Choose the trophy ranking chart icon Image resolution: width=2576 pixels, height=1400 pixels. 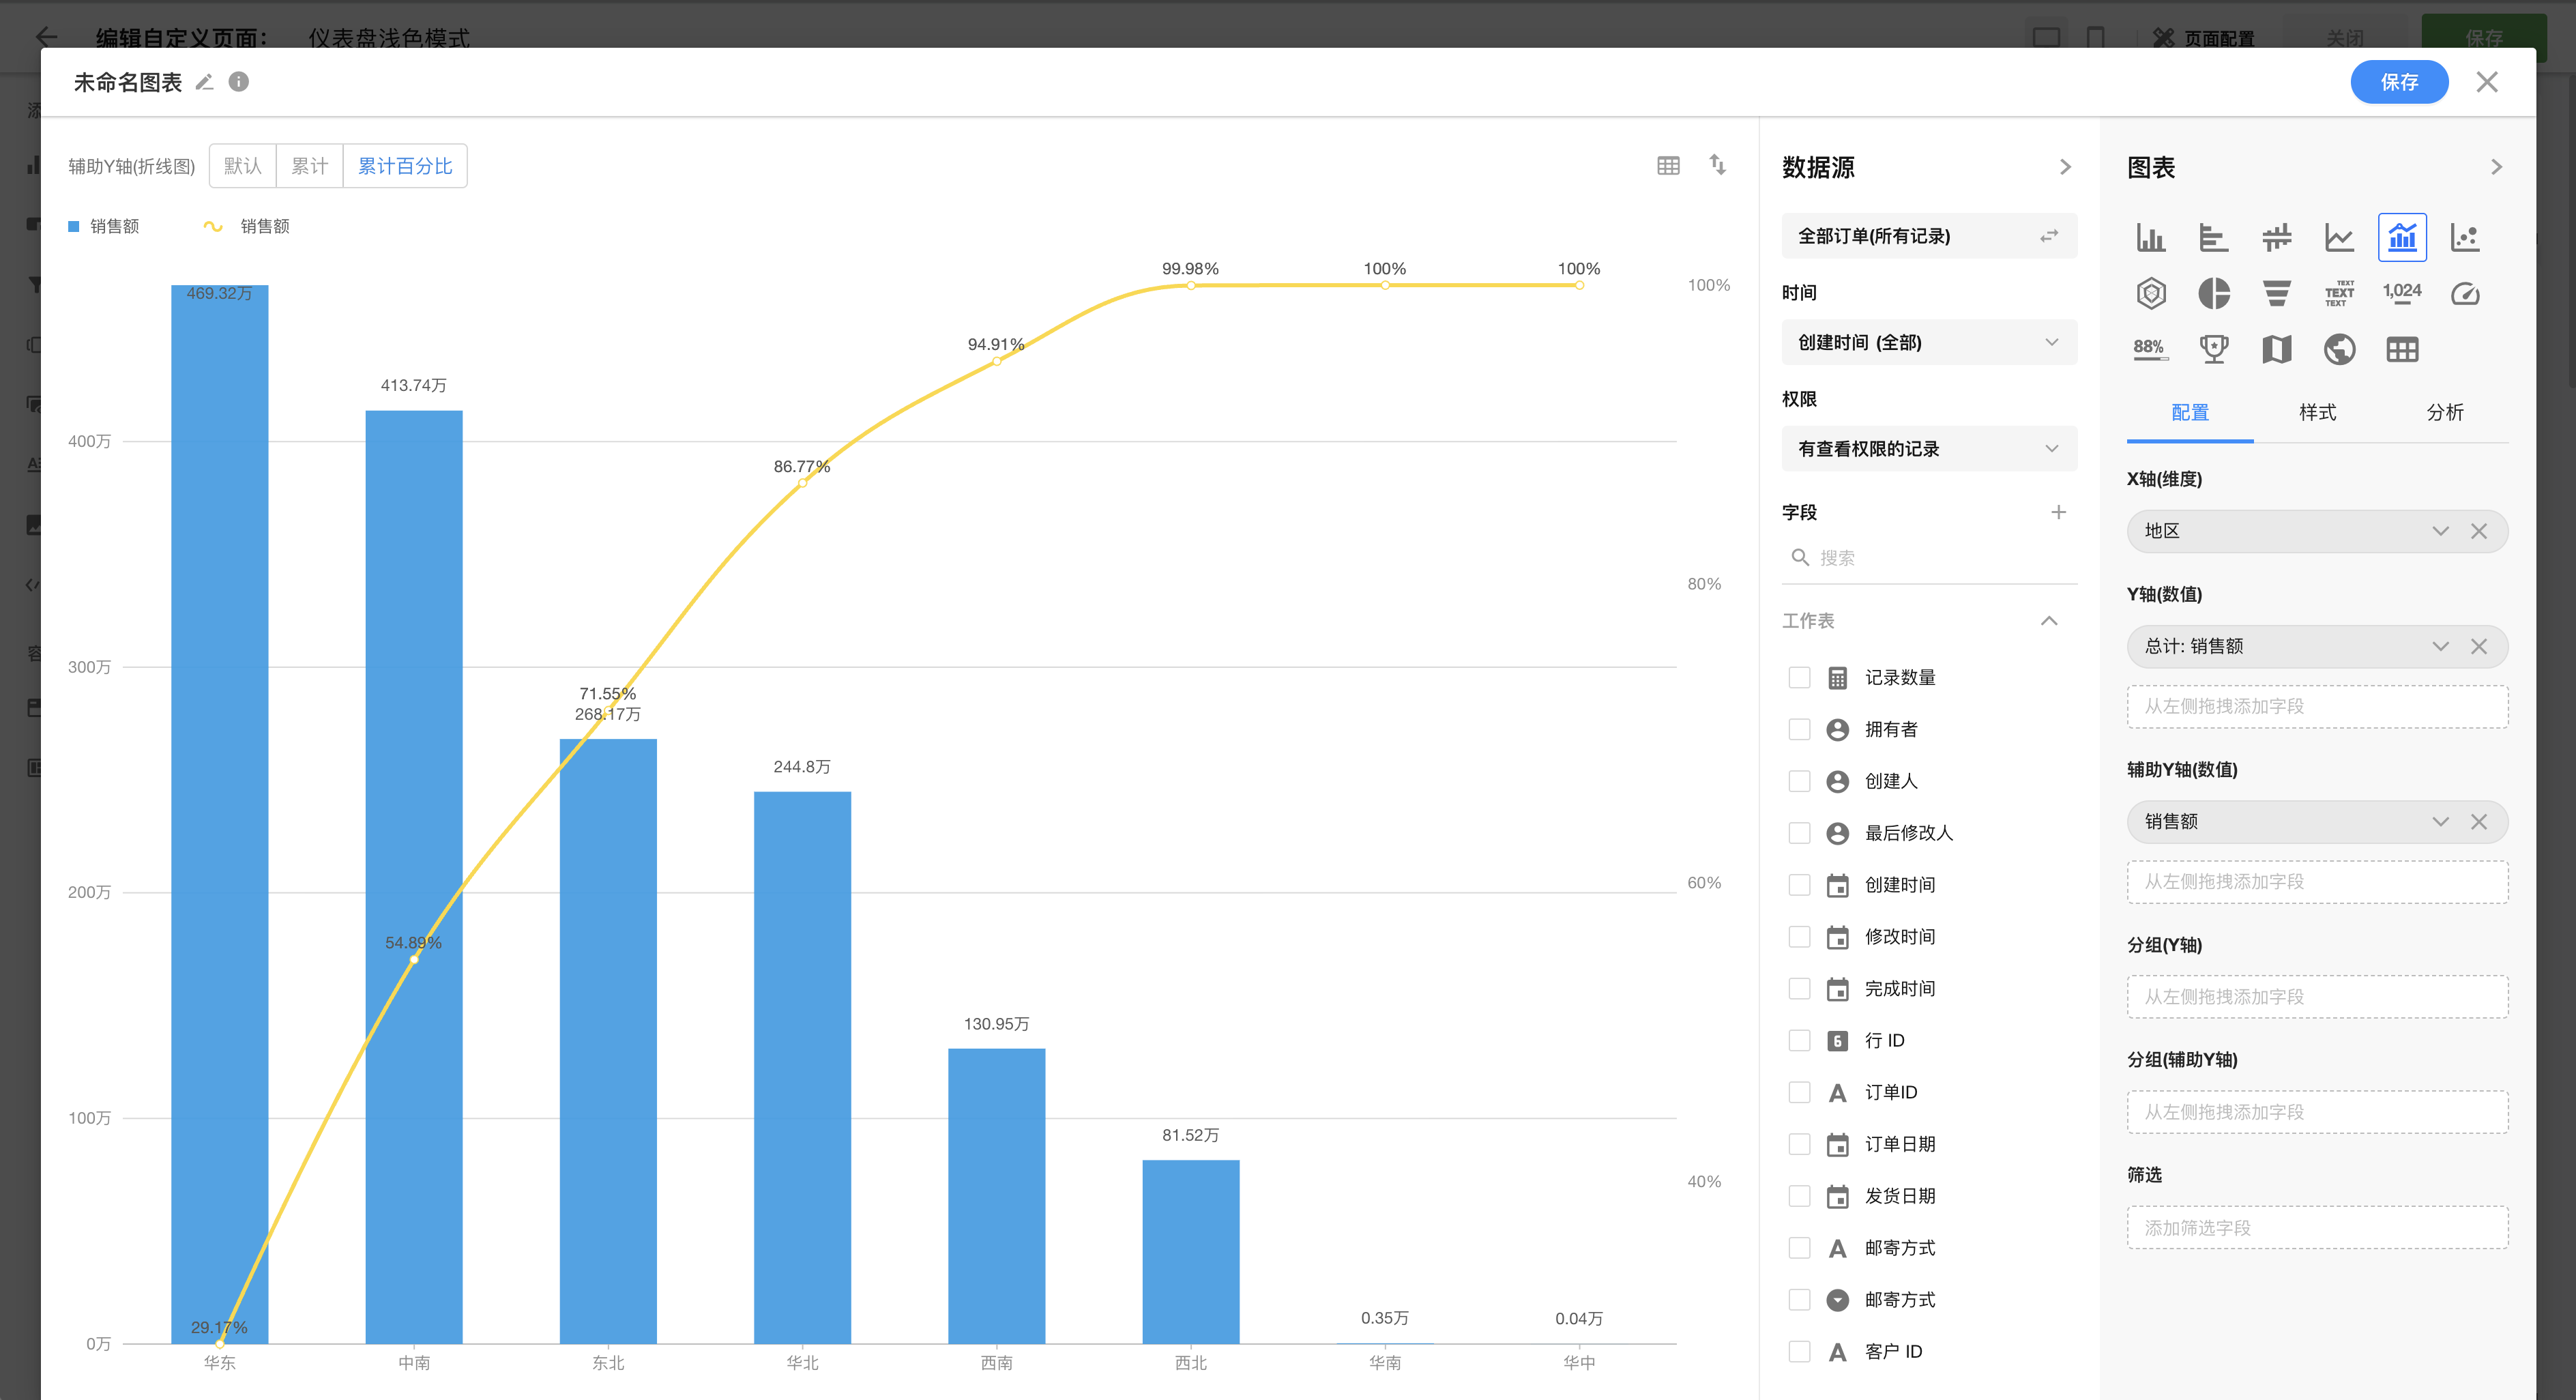(x=2213, y=350)
